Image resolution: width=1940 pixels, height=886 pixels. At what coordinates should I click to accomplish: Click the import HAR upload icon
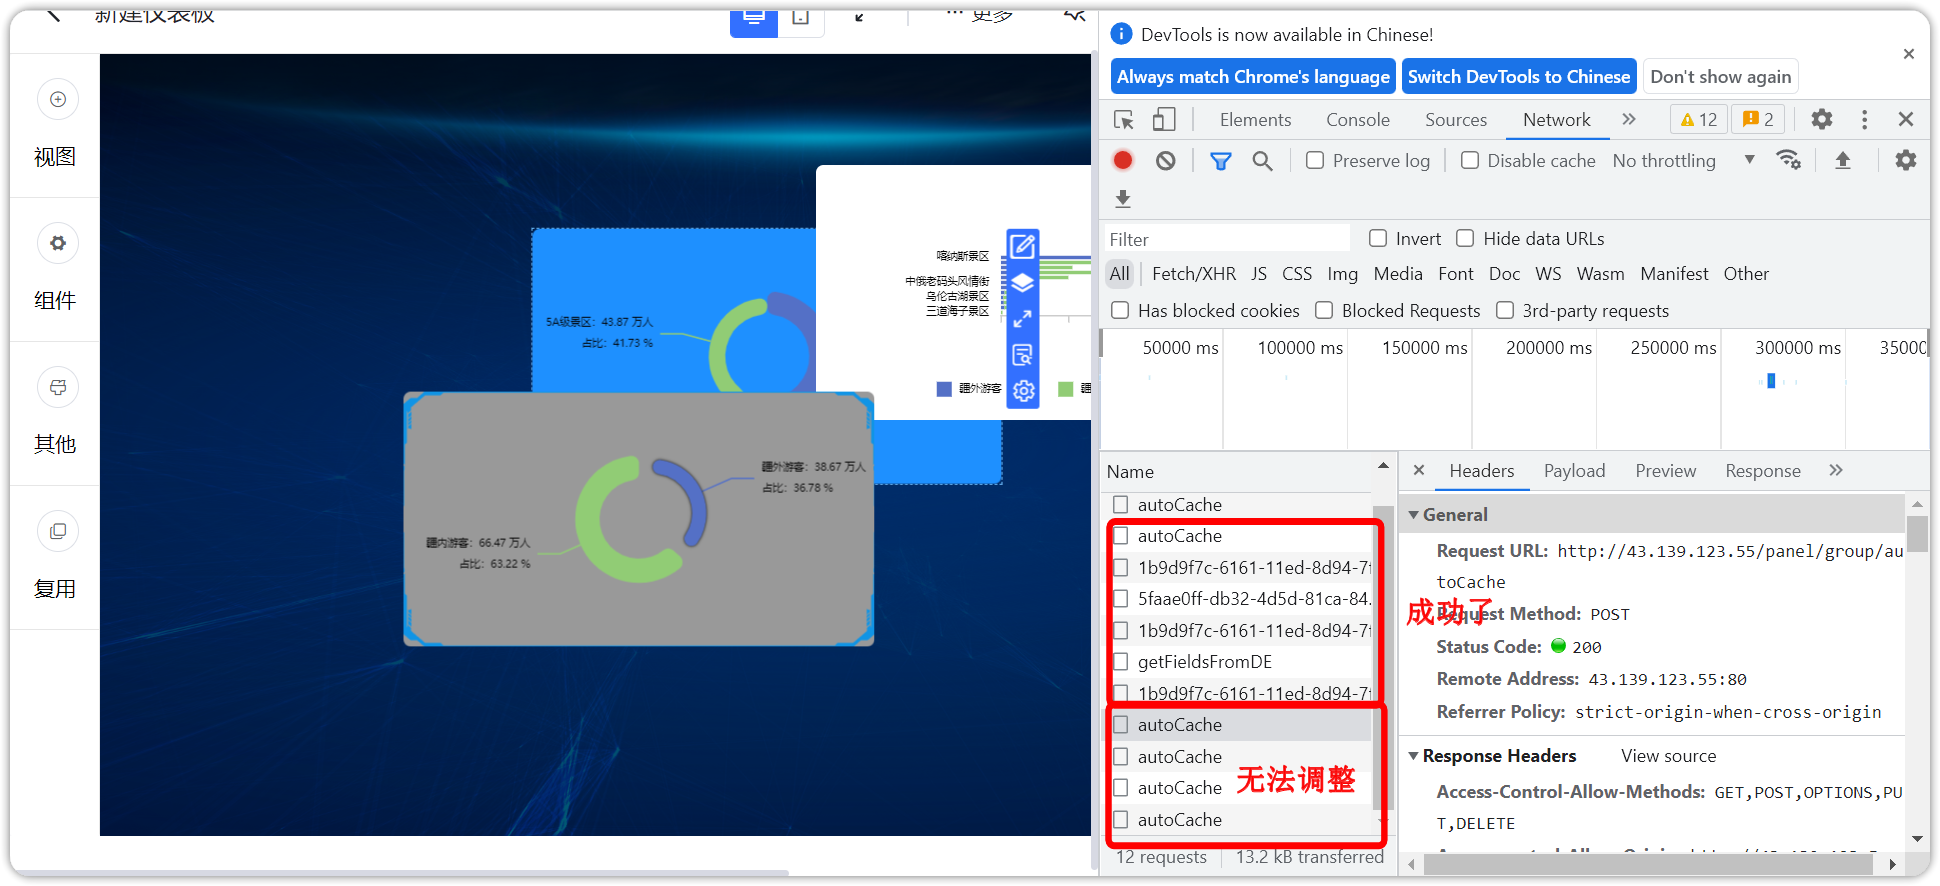[x=1843, y=160]
